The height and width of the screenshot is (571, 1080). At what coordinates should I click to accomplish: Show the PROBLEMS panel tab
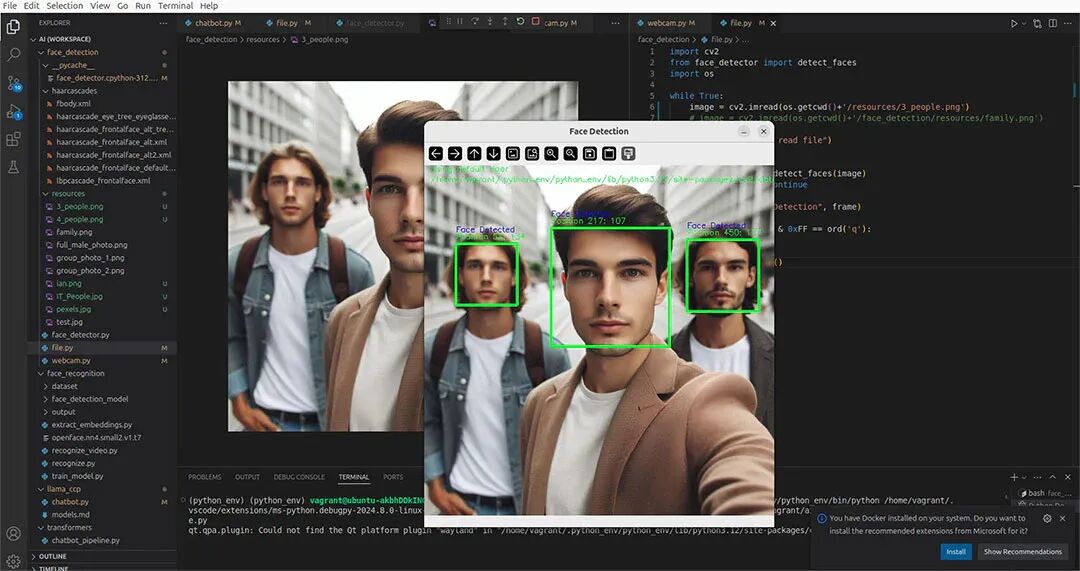click(205, 477)
